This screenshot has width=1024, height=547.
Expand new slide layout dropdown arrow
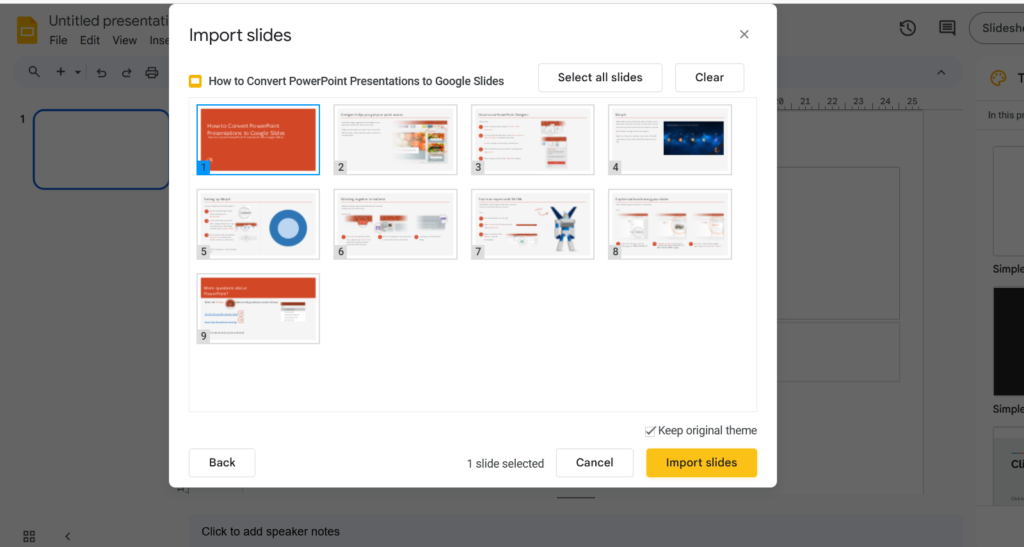pyautogui.click(x=77, y=72)
